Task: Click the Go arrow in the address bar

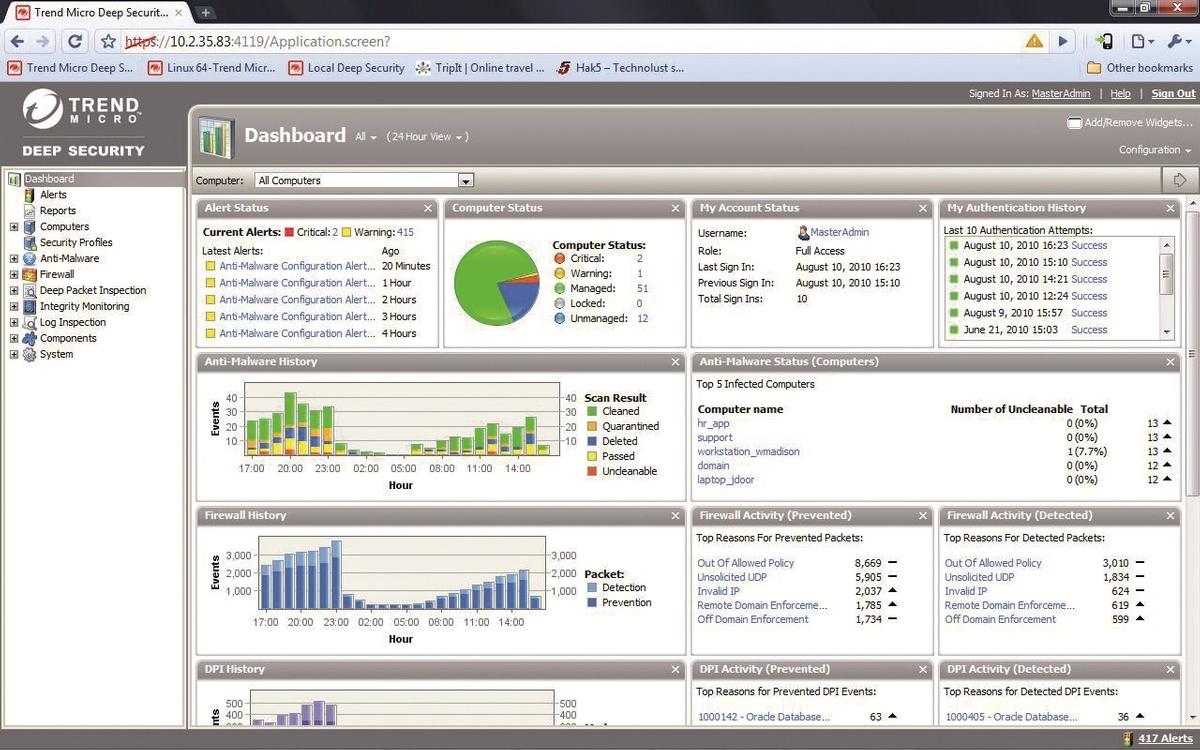Action: [1063, 42]
